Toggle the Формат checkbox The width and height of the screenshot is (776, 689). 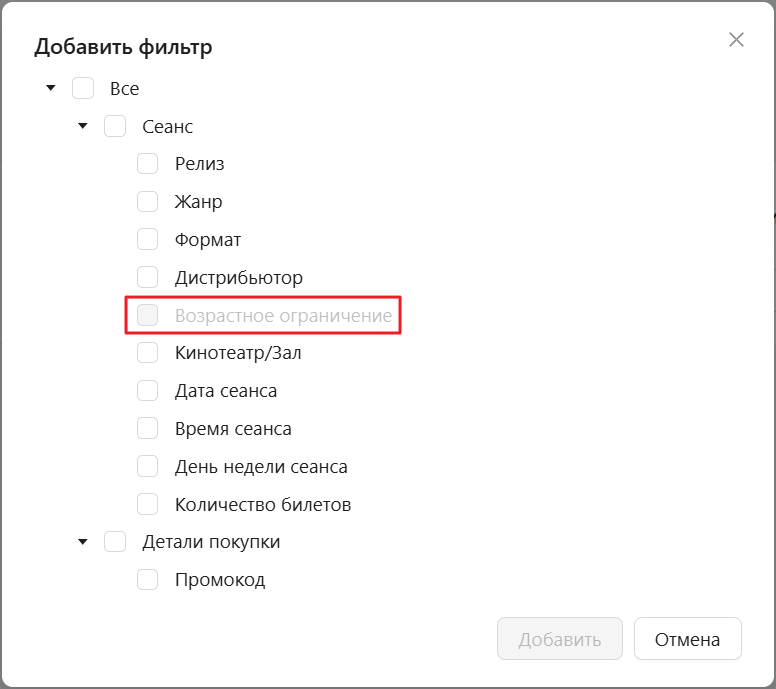(147, 240)
